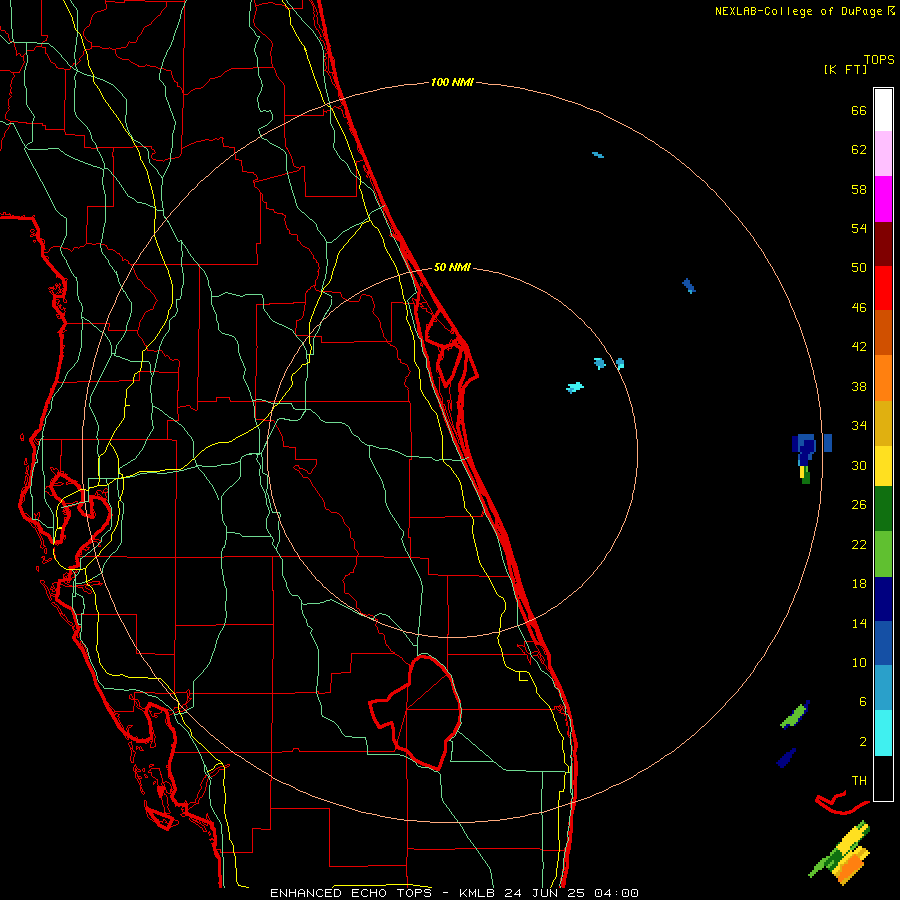This screenshot has width=900, height=900.
Task: Click the dark red legend band beside 54
Action: tap(883, 243)
